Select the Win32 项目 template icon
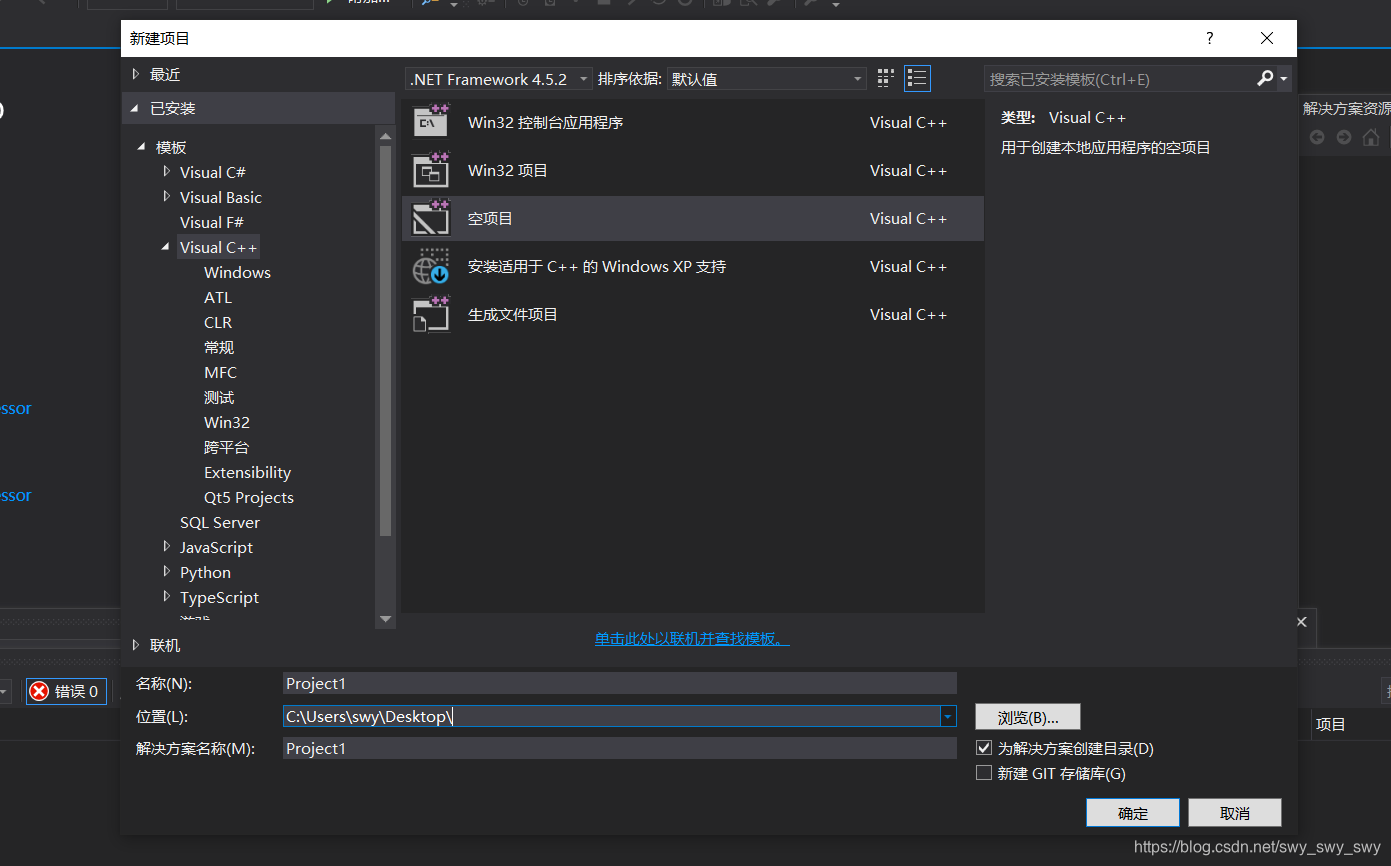The width and height of the screenshot is (1391, 866). pyautogui.click(x=431, y=170)
